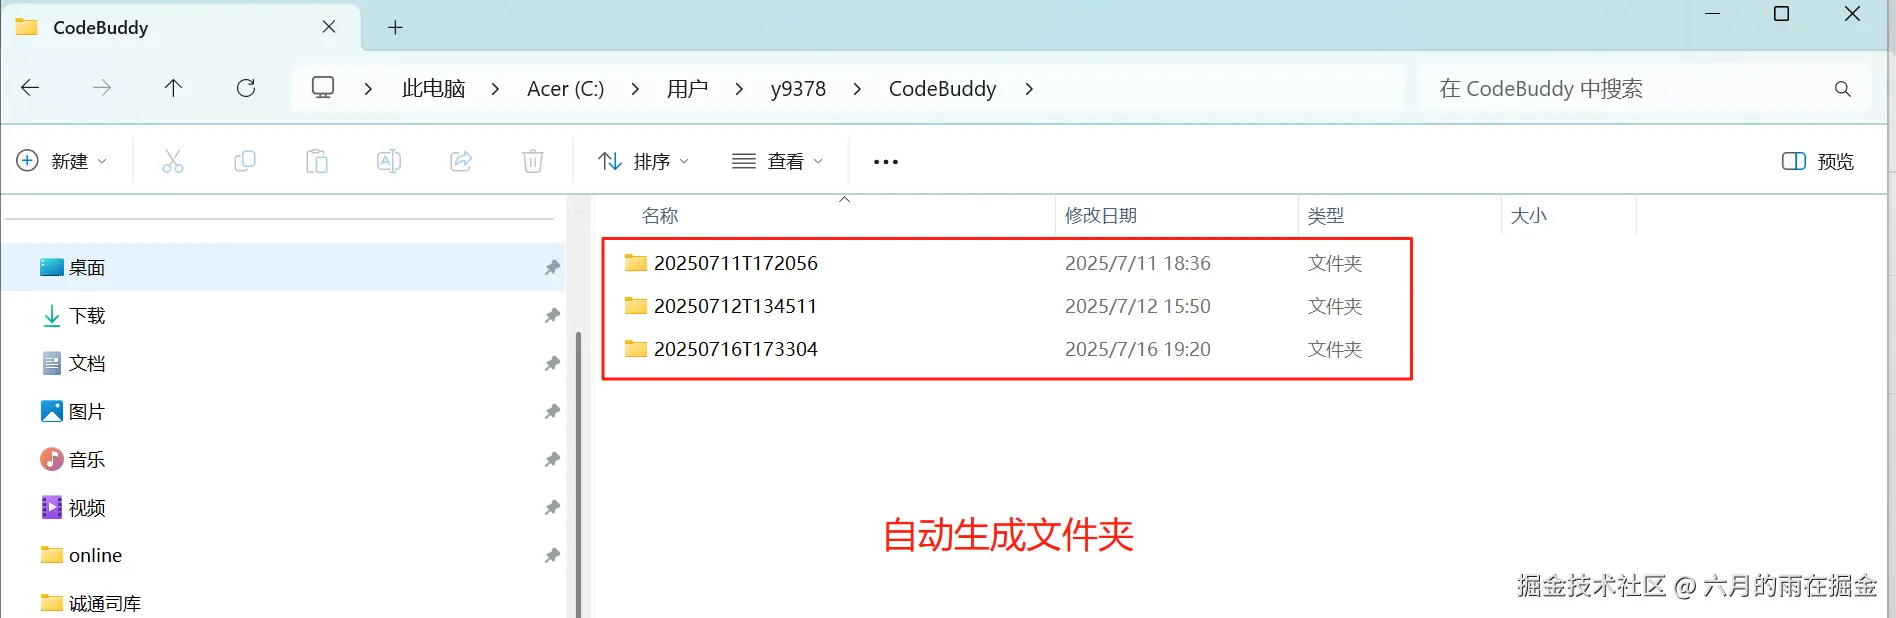Click the Rename icon in toolbar

(389, 161)
